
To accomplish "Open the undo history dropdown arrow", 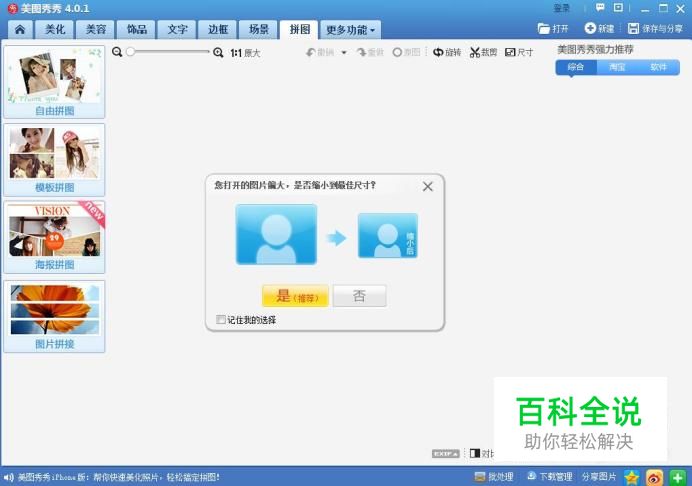I will coord(344,53).
